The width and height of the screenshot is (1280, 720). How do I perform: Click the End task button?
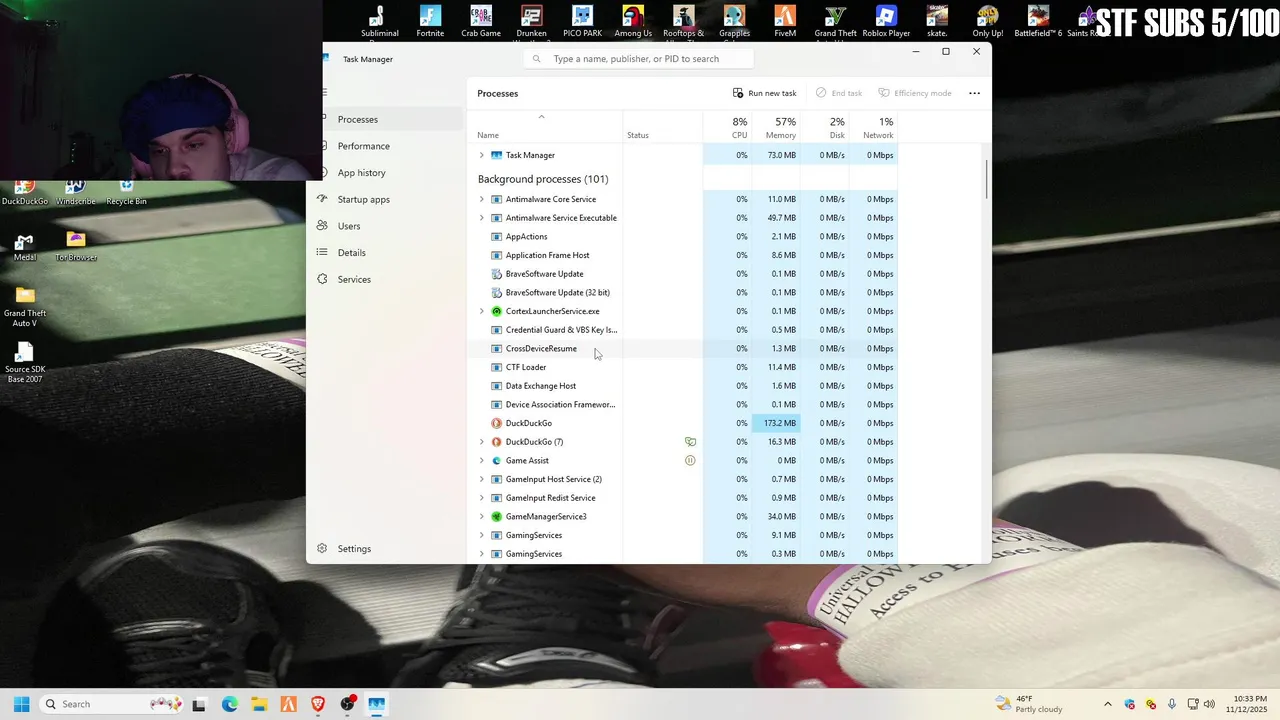pos(839,93)
